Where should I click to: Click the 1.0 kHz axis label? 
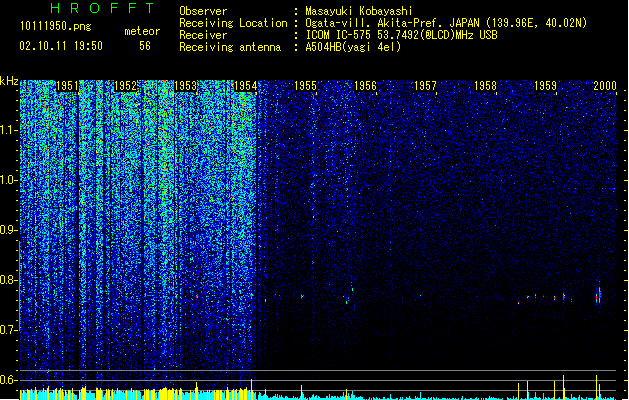tap(9, 180)
